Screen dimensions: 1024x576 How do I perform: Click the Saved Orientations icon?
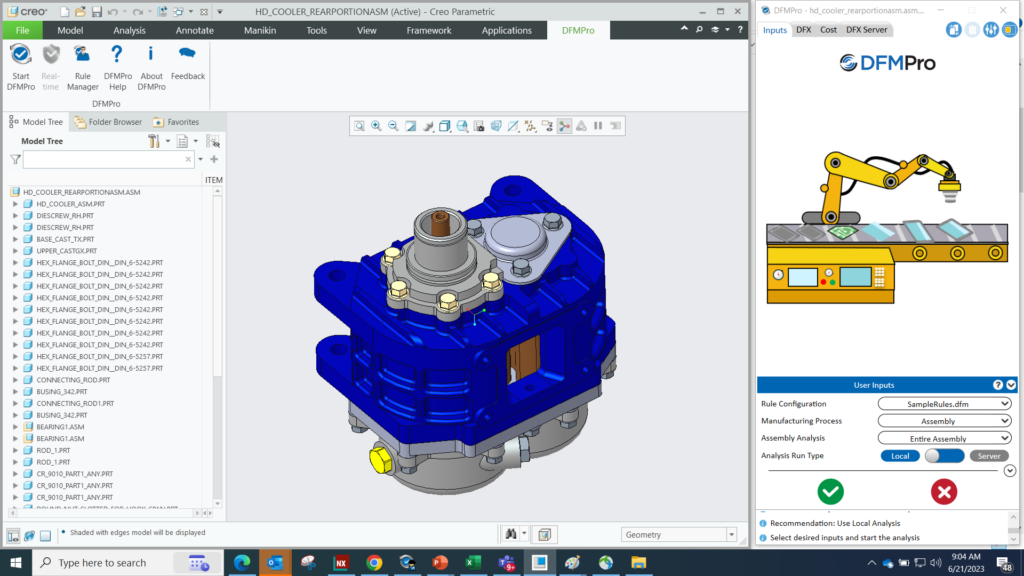click(x=462, y=126)
